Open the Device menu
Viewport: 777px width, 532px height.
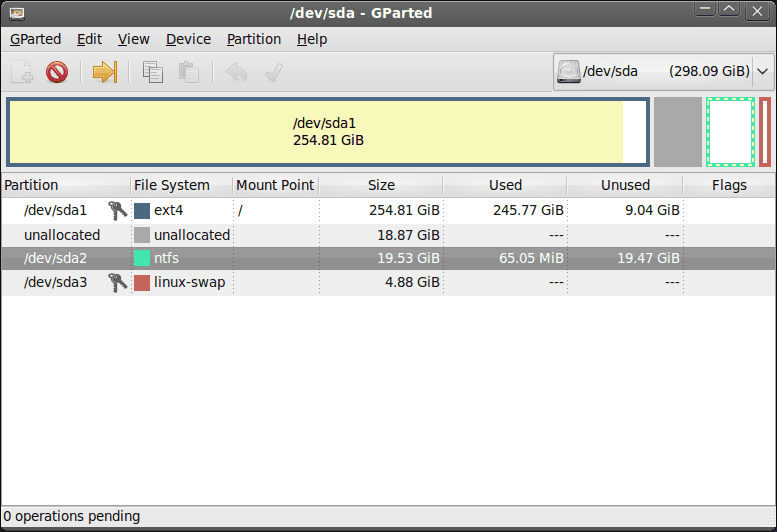[188, 39]
